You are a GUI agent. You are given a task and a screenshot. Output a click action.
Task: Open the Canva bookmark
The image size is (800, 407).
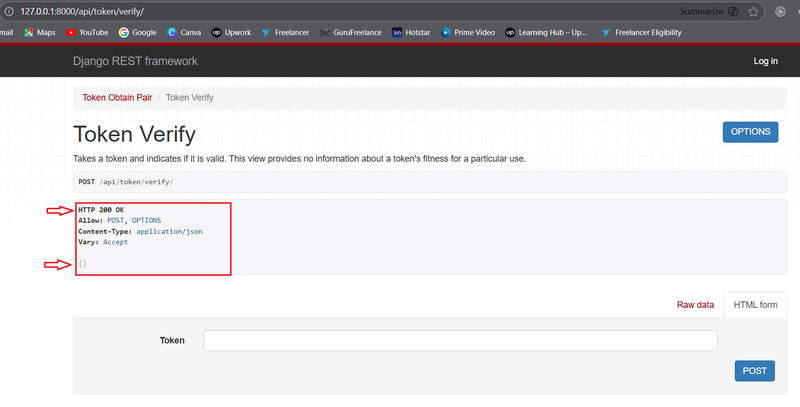point(184,32)
